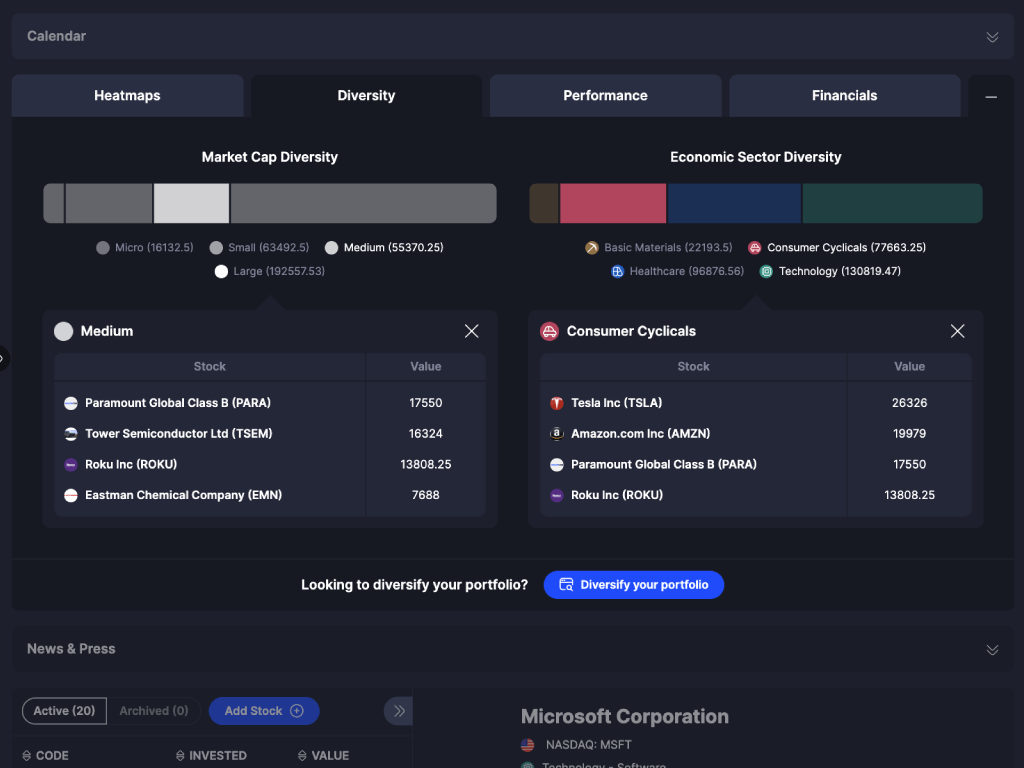Viewport: 1024px width, 768px height.
Task: Sort by the CODE column
Action: tap(45, 756)
